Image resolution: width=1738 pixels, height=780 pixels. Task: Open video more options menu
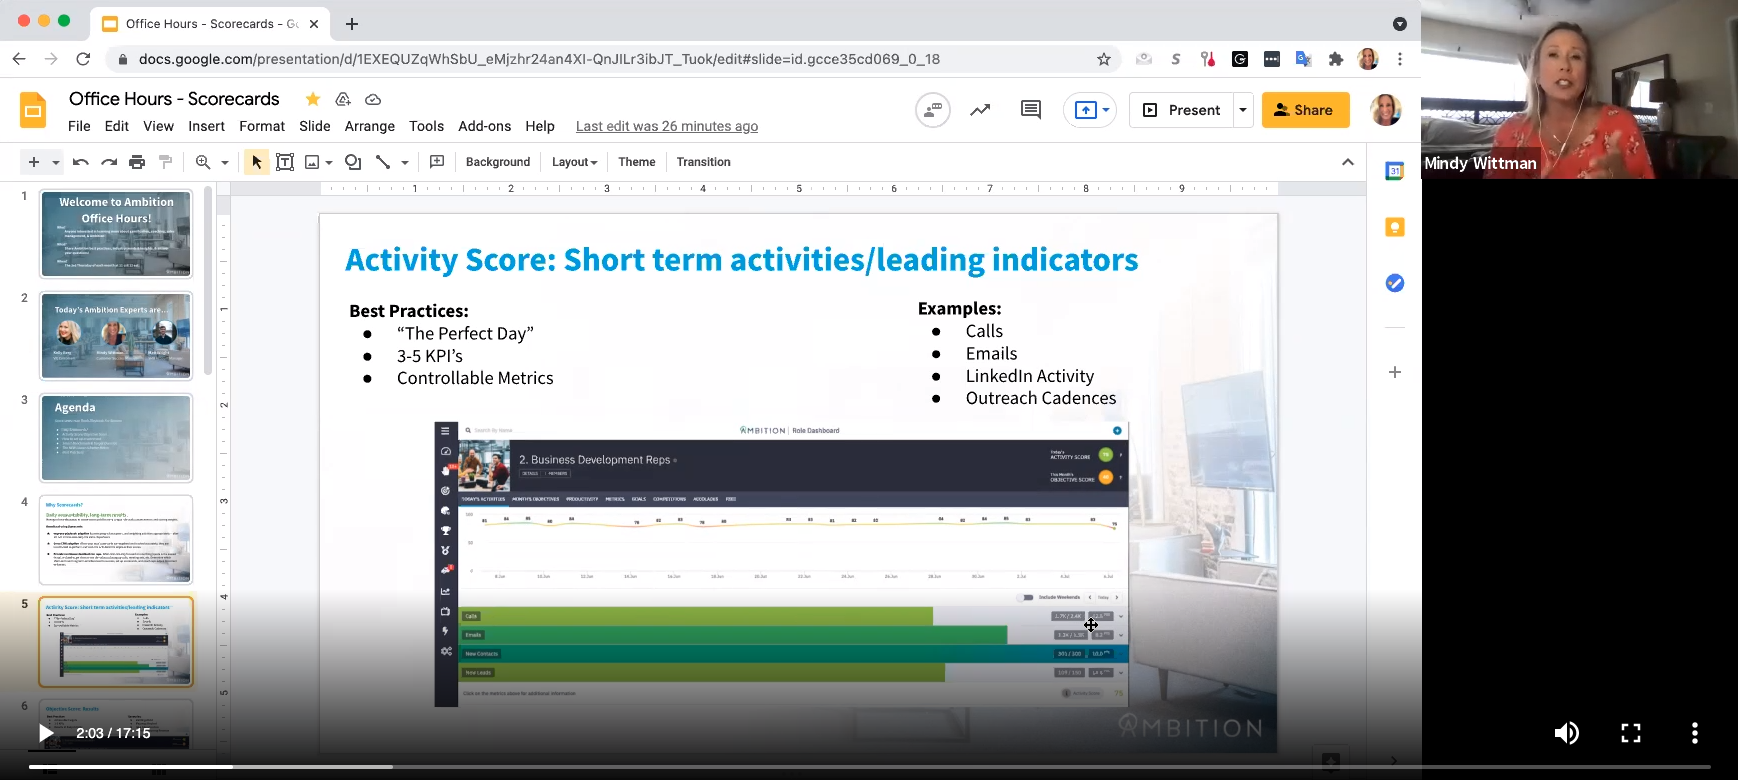(x=1695, y=733)
